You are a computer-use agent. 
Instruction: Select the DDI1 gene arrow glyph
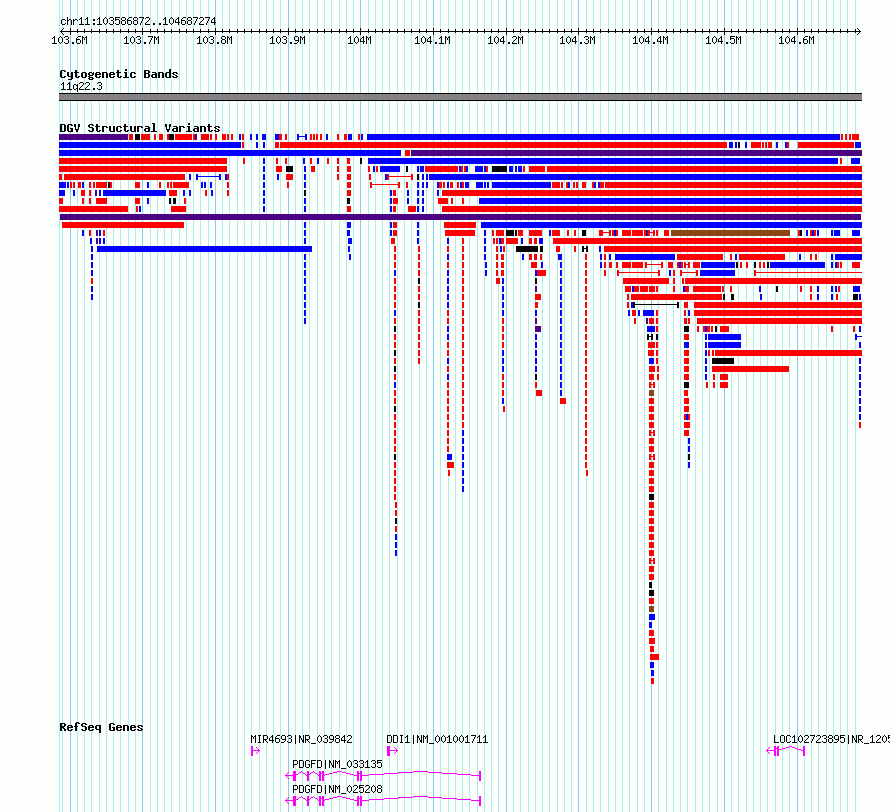coord(392,751)
